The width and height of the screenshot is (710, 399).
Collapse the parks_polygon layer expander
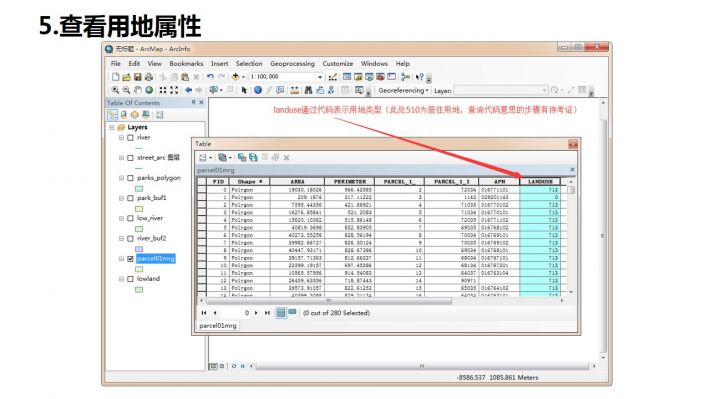click(121, 178)
